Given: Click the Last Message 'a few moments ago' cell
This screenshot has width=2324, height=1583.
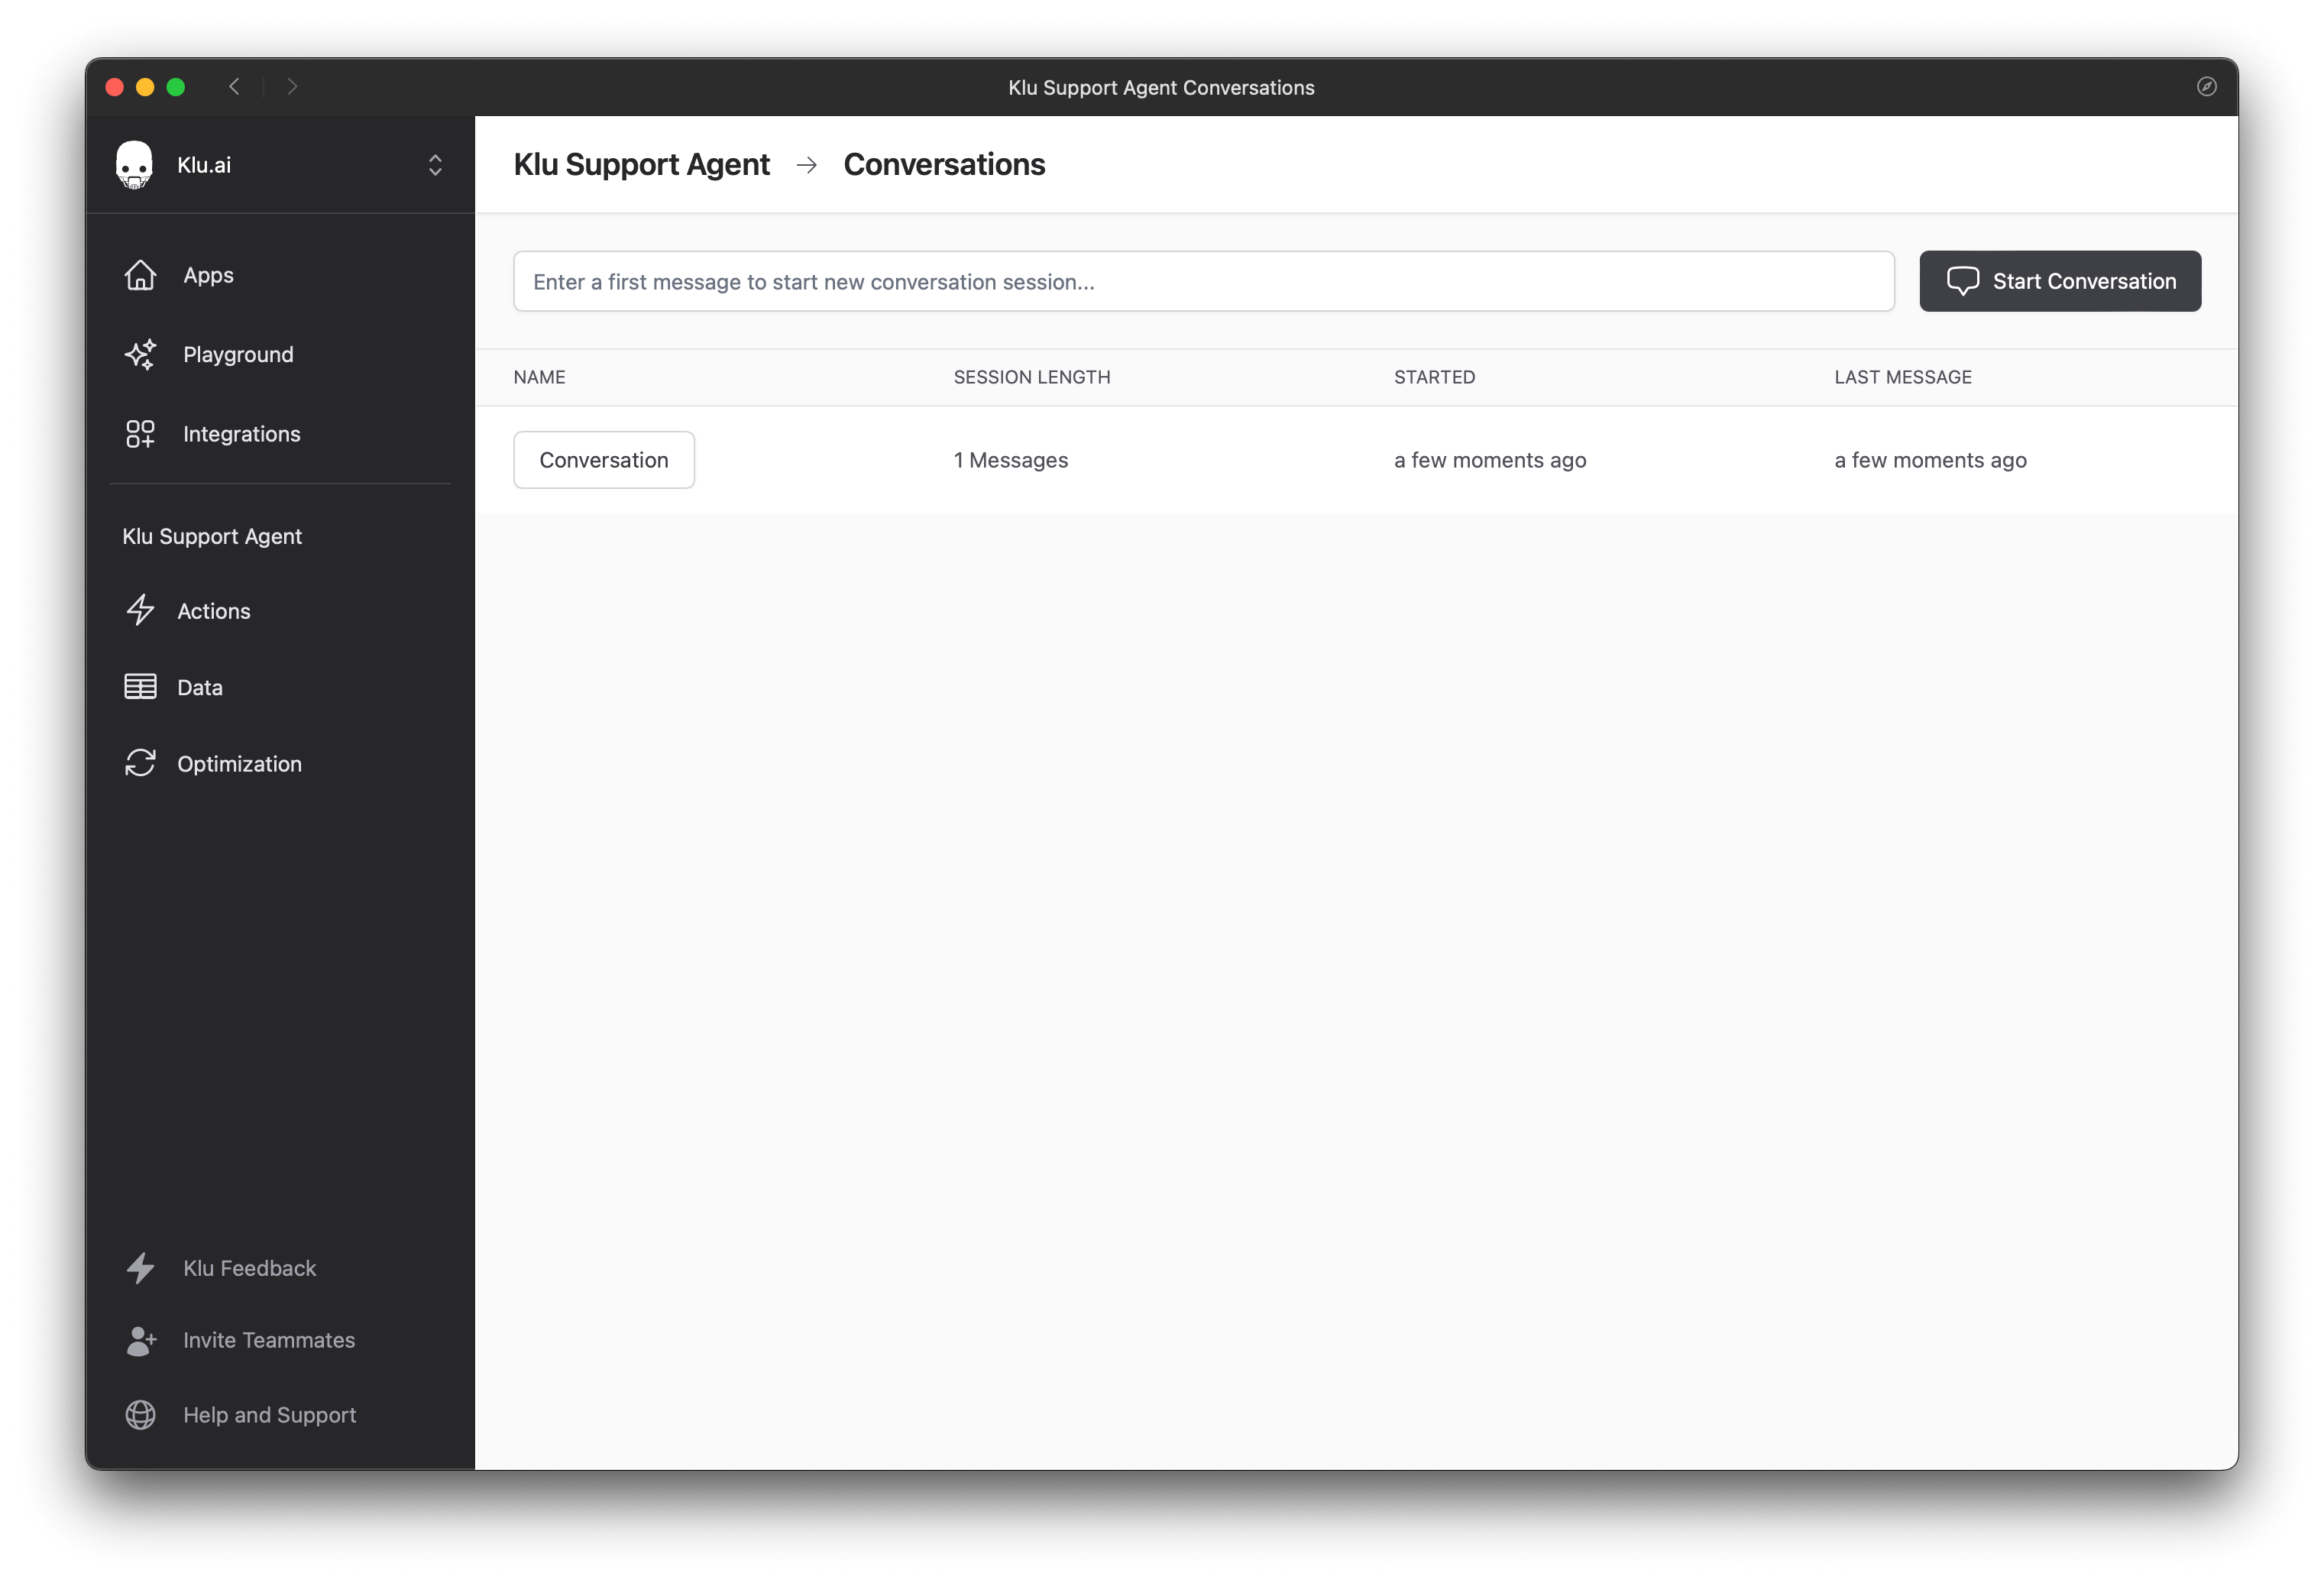Looking at the screenshot, I should pos(1930,460).
